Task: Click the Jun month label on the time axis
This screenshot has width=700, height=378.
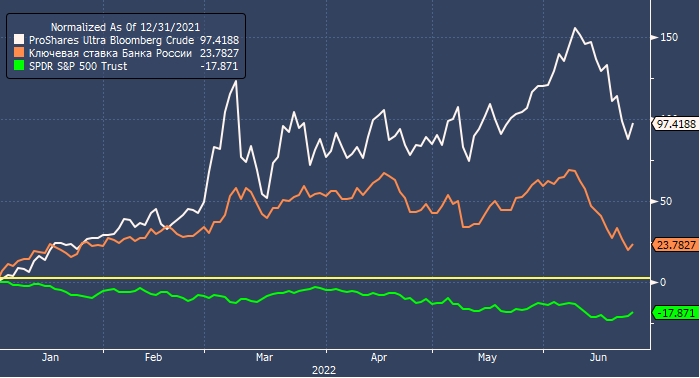Action: [598, 357]
